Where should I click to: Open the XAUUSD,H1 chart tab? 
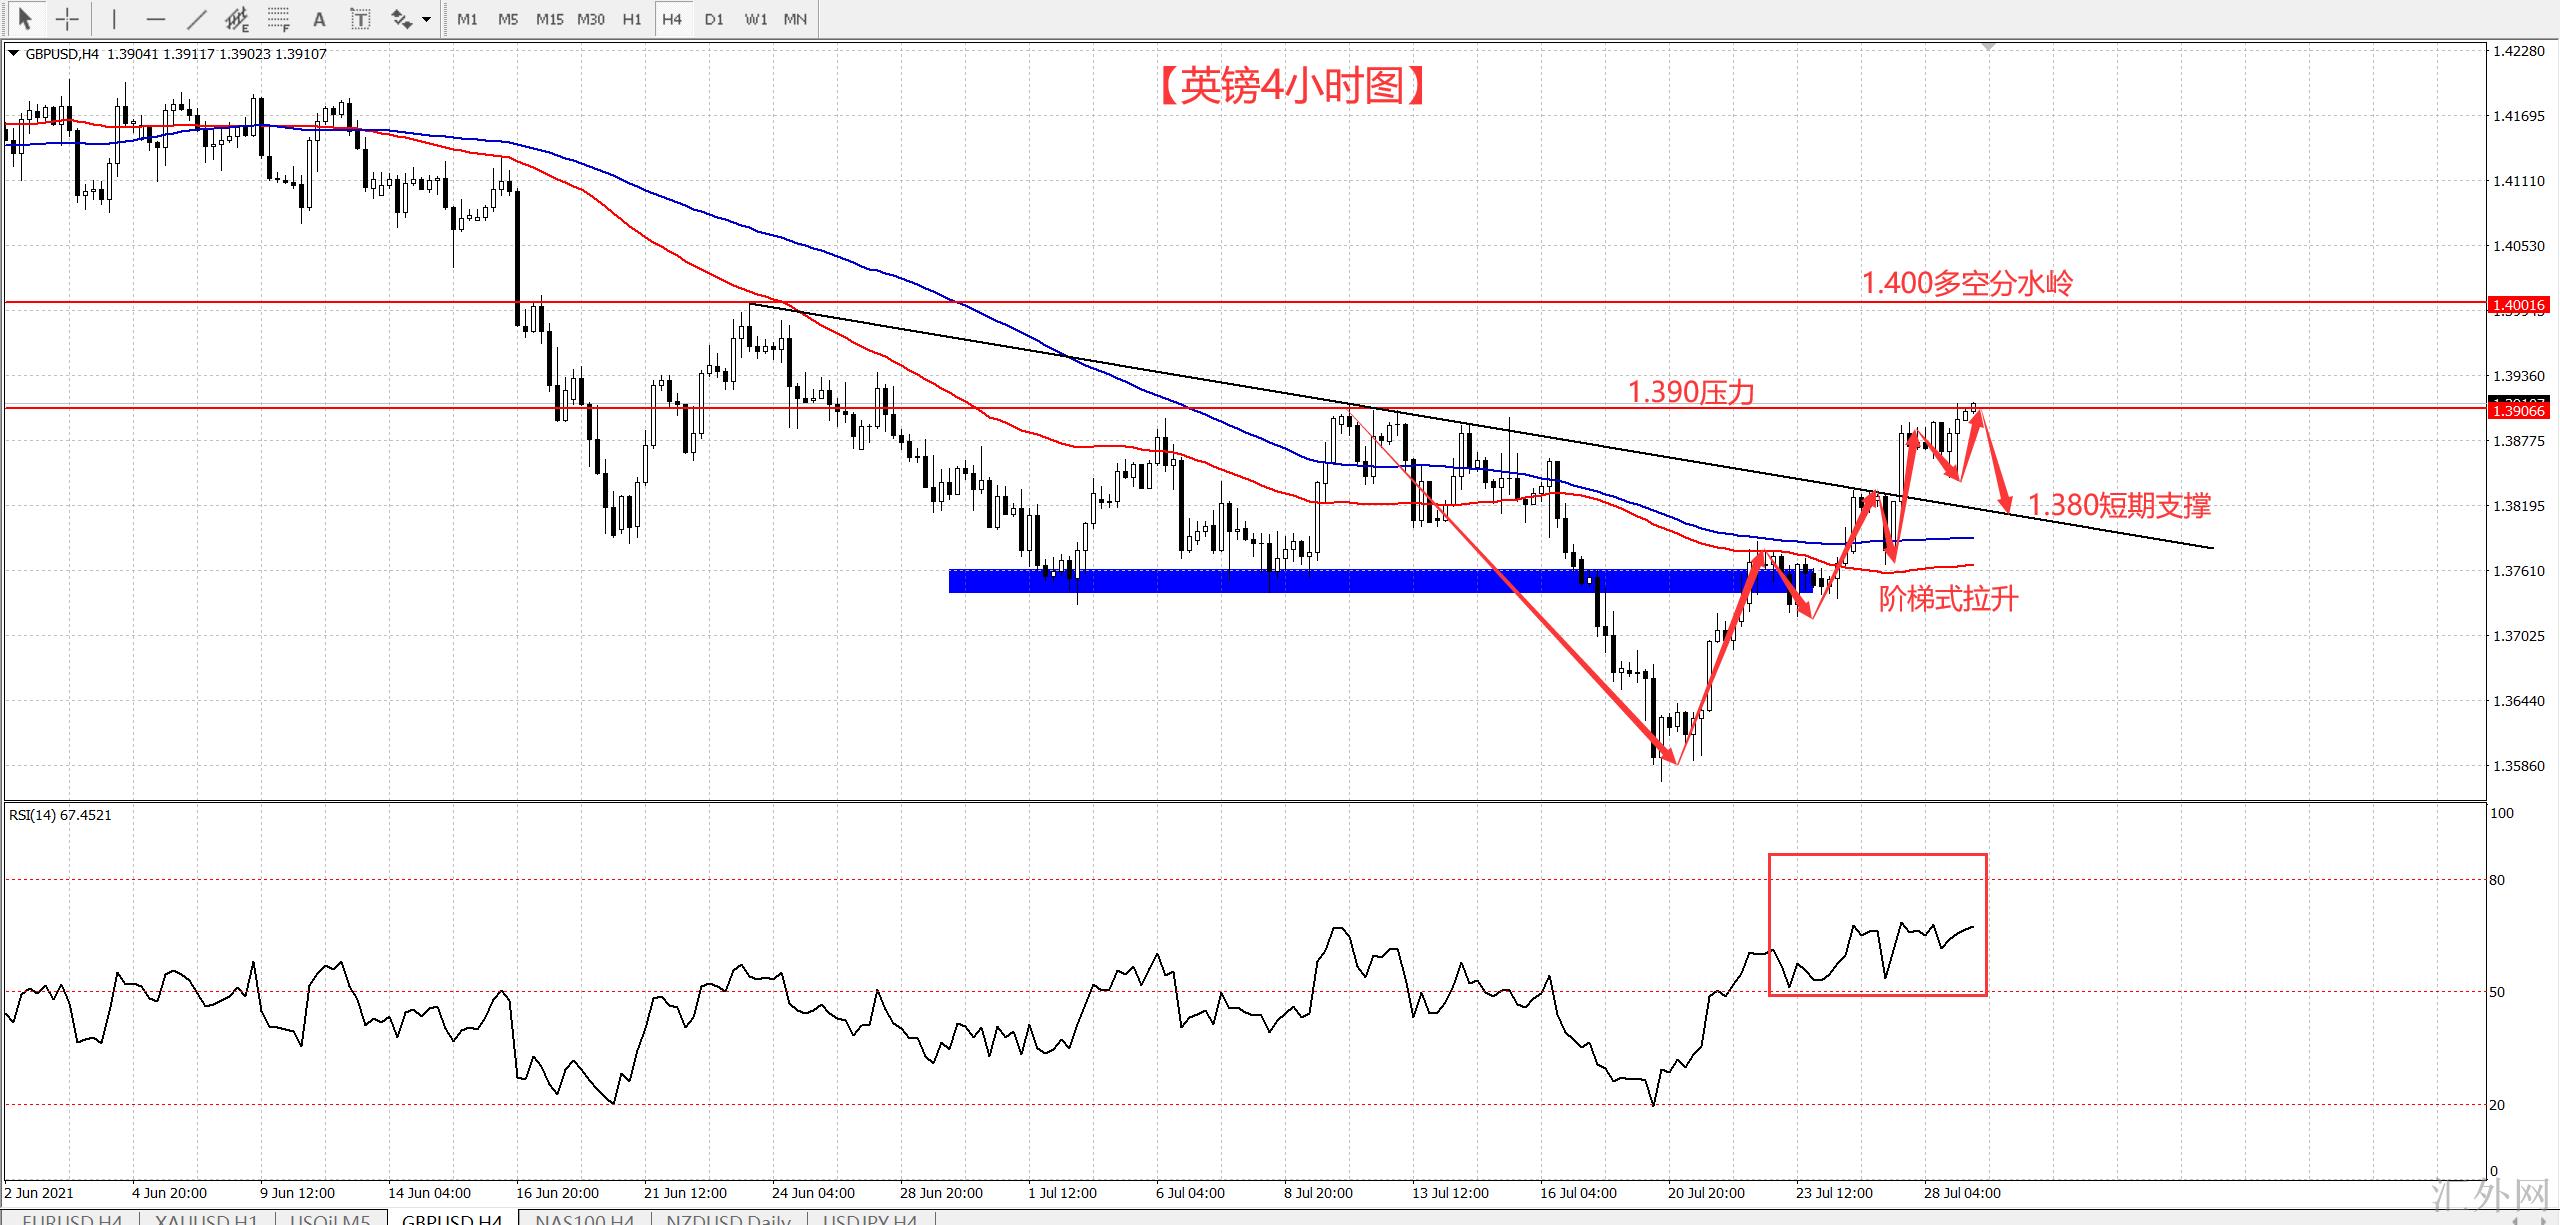(x=207, y=1218)
